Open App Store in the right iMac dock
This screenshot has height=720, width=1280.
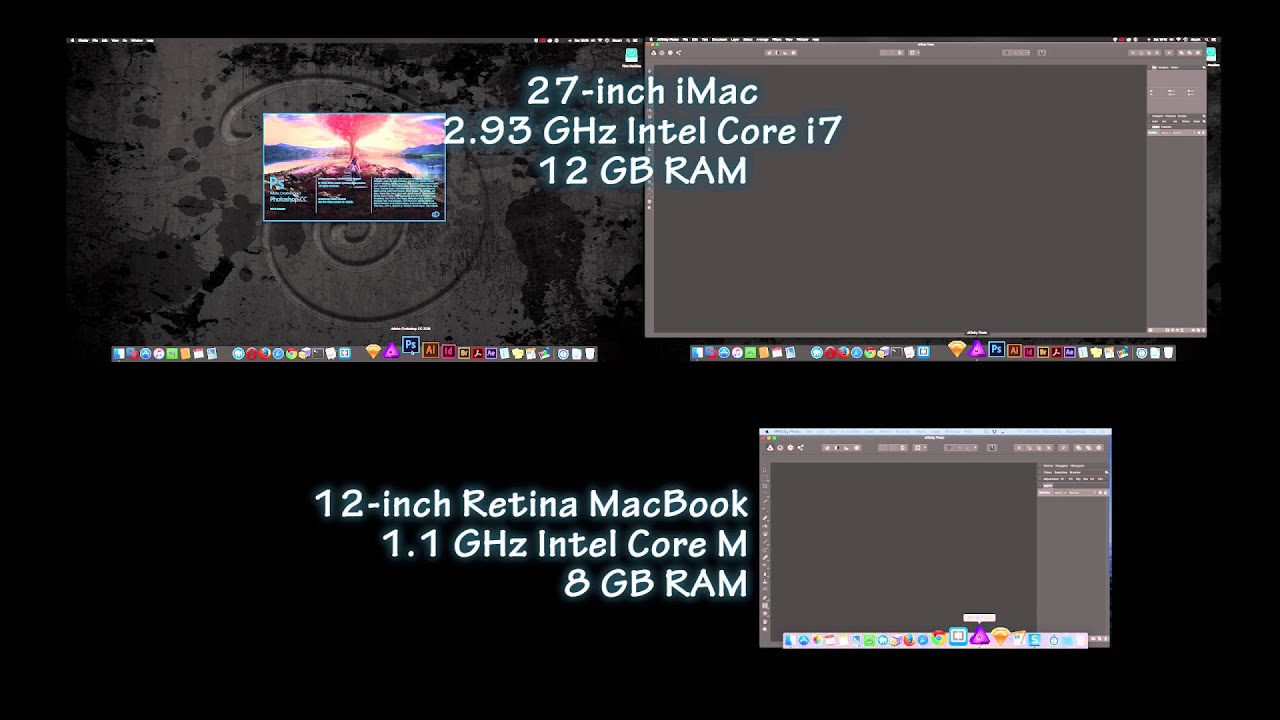coord(724,352)
